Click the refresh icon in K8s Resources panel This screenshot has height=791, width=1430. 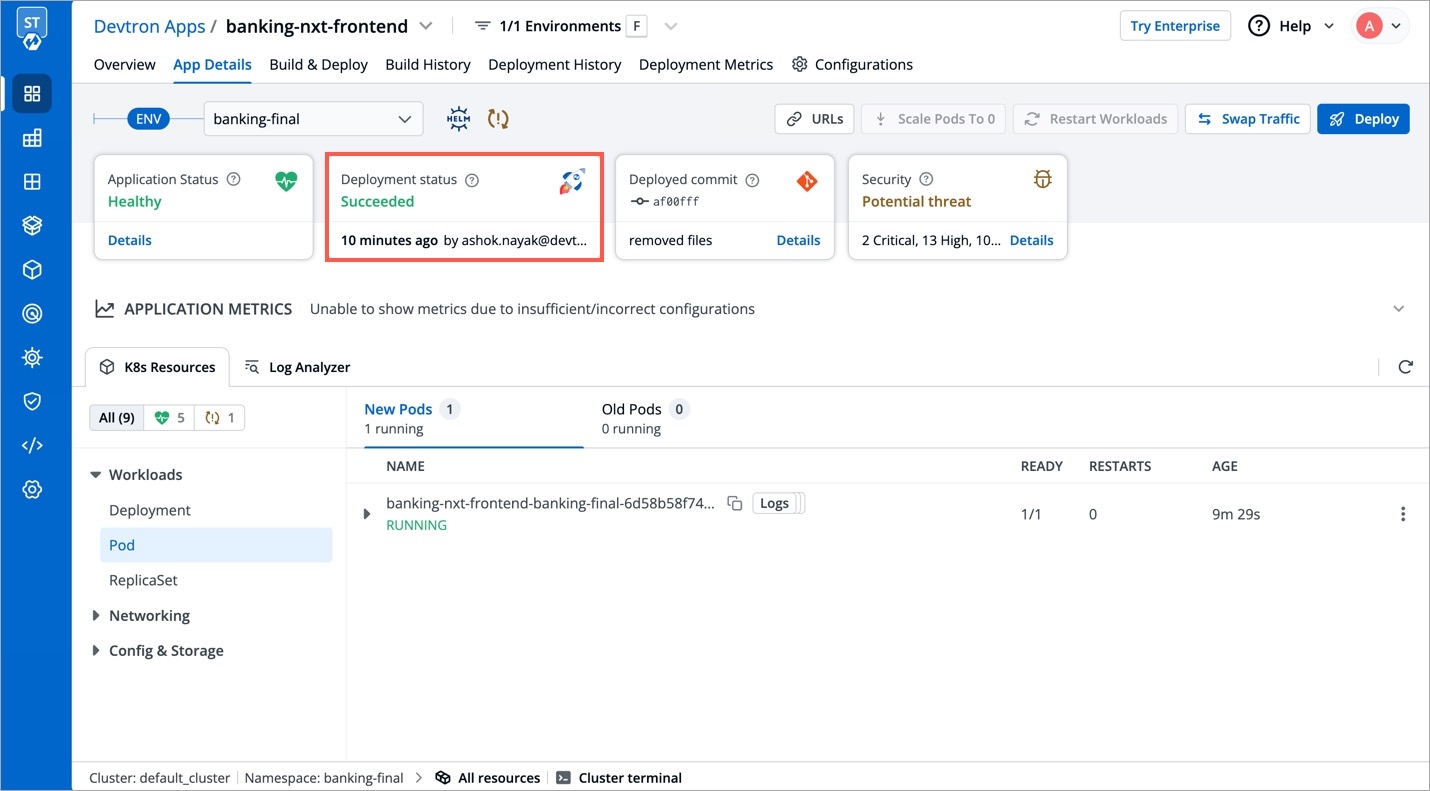coord(1405,367)
